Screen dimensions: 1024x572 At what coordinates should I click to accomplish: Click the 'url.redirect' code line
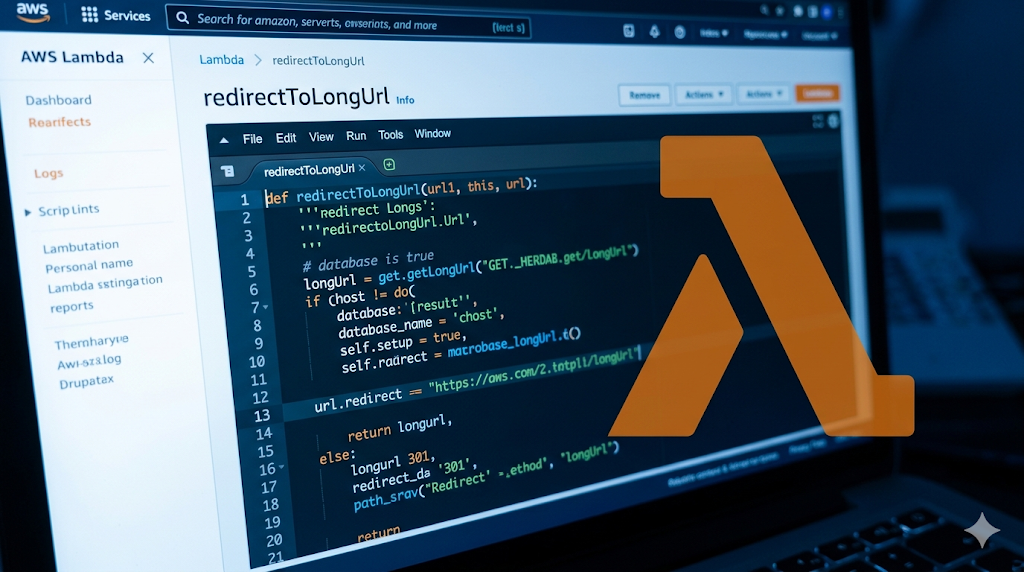tap(478, 379)
